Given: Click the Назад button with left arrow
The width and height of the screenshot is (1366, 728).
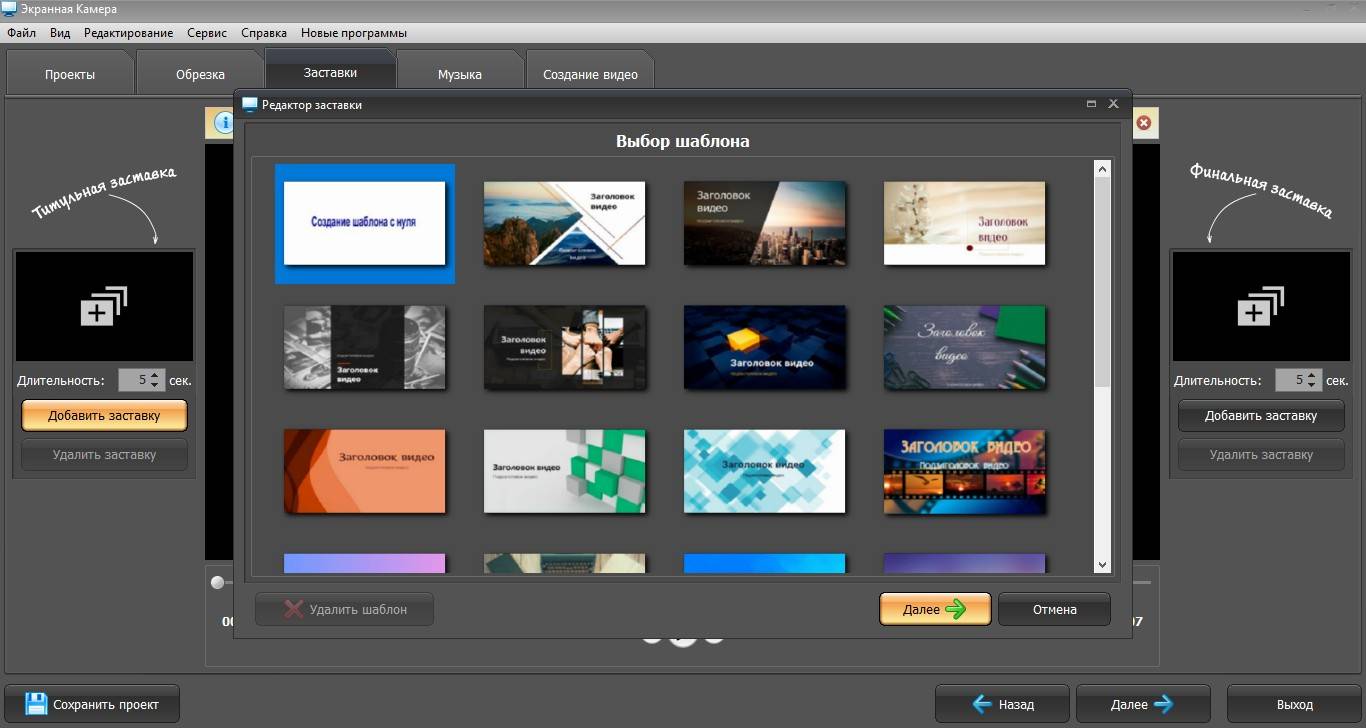Looking at the screenshot, I should pos(1002,704).
